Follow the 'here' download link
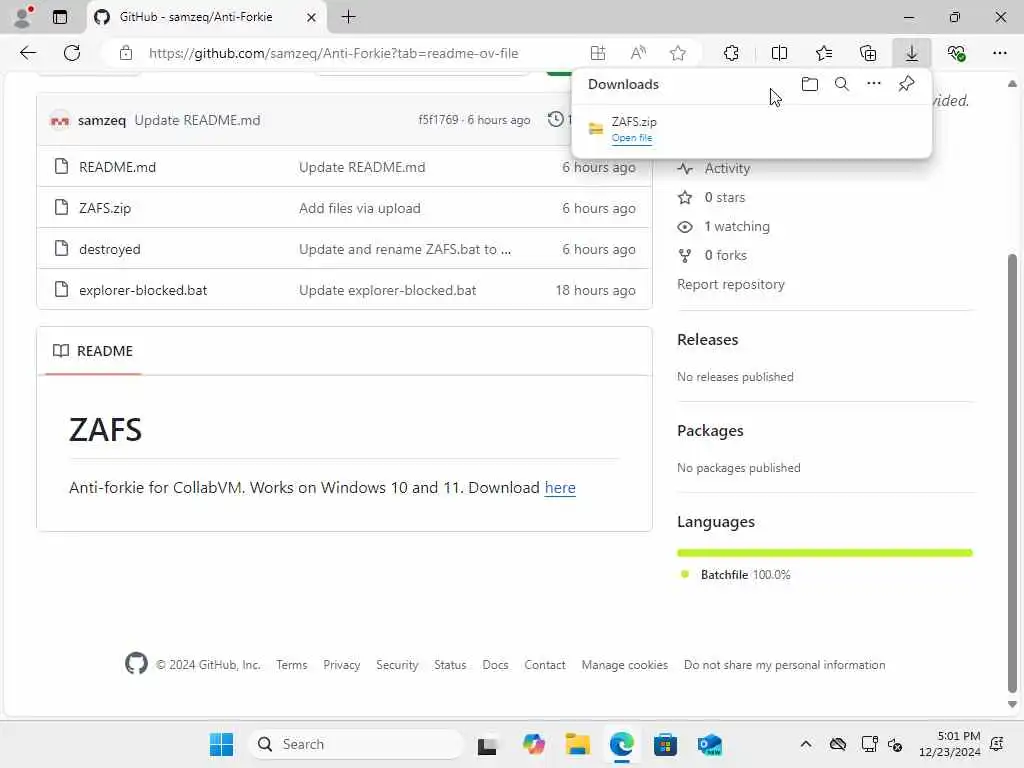 (x=560, y=488)
